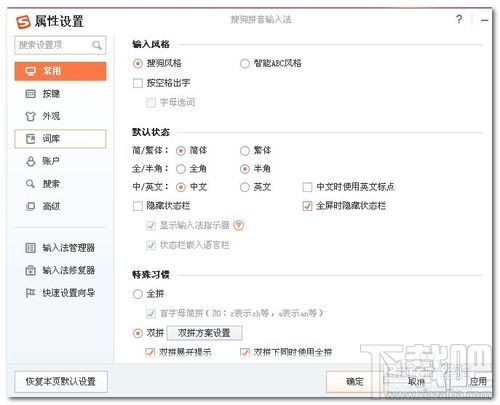
Task: Click the 快速设置向导 flag icon
Action: 30,293
